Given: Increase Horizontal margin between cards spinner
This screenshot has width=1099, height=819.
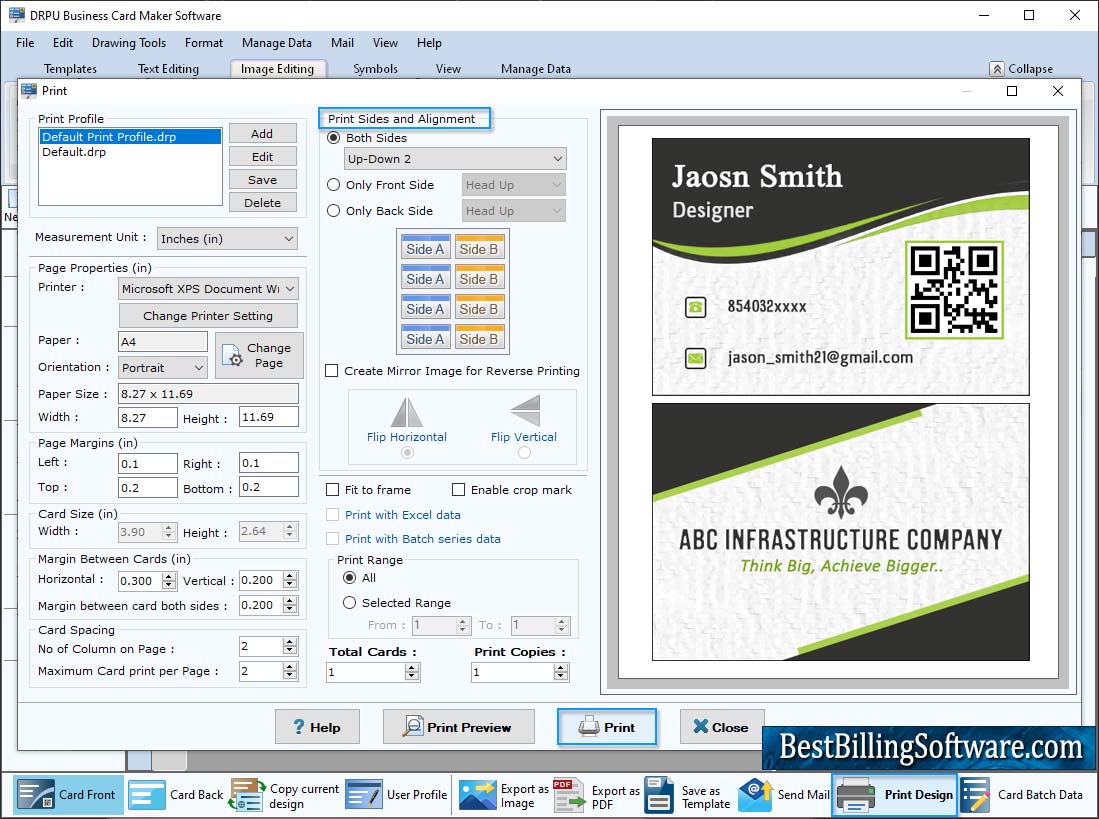Looking at the screenshot, I should click(168, 577).
